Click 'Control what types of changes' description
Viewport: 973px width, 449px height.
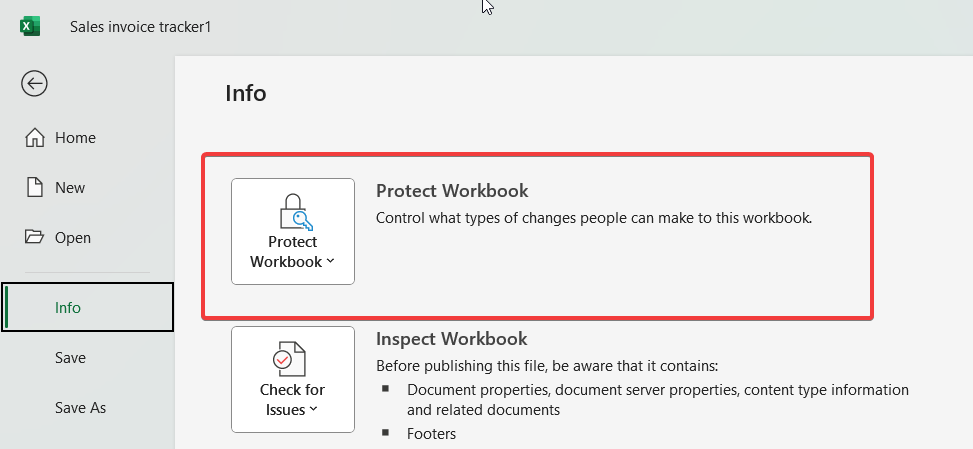594,218
